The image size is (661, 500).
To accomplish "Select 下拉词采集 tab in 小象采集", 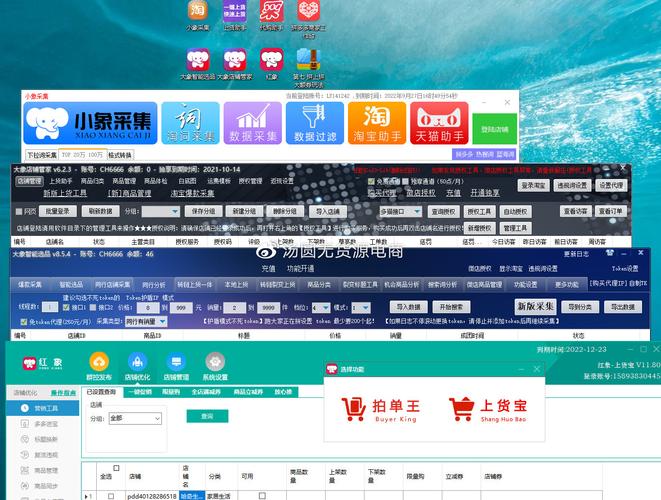I will [42, 155].
